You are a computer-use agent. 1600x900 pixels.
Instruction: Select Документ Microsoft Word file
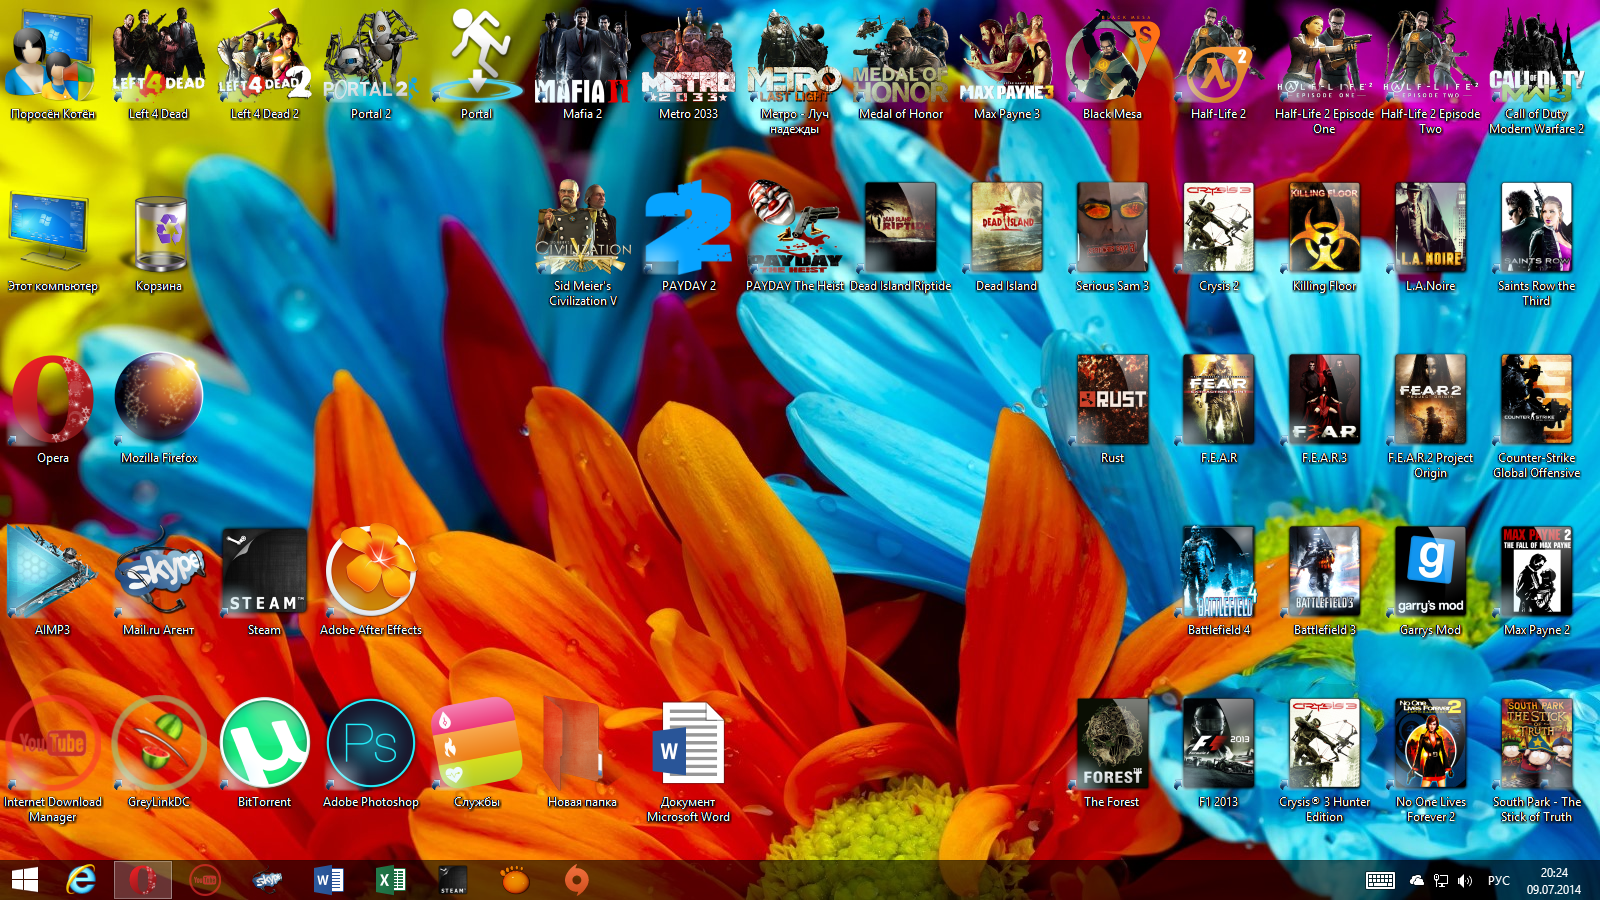pyautogui.click(x=689, y=744)
